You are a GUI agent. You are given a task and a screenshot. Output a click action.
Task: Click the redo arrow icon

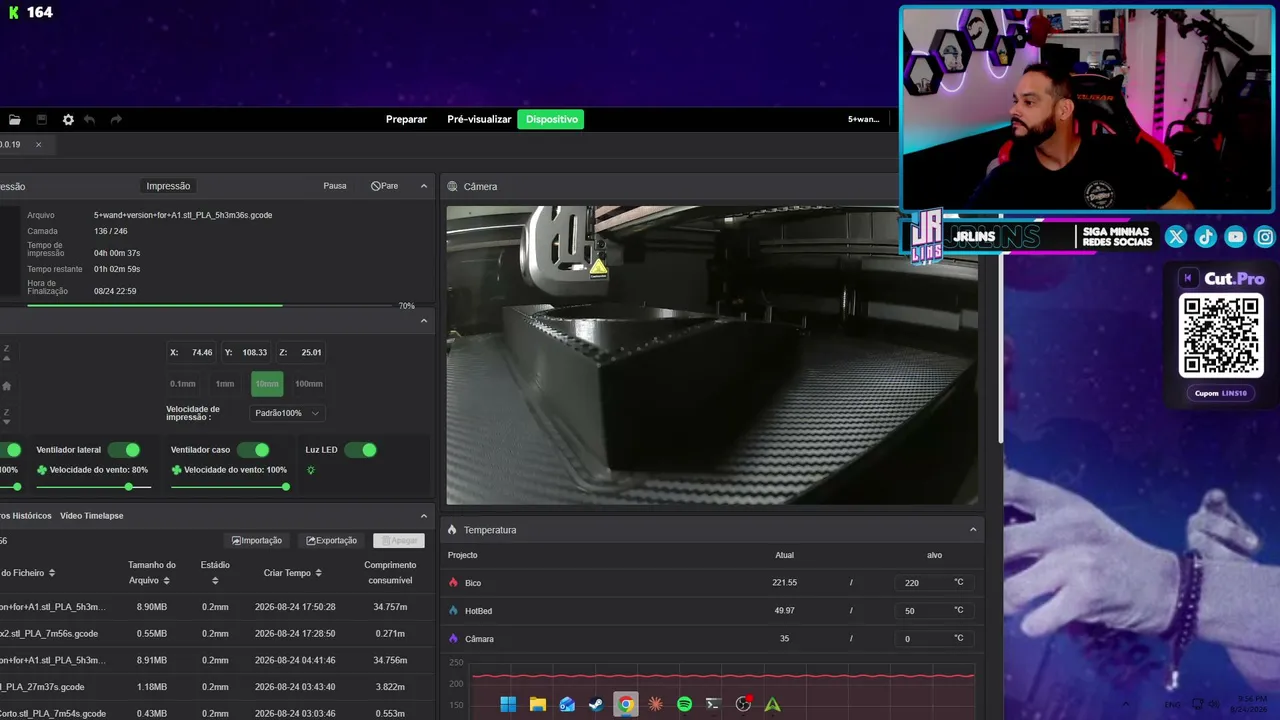(x=116, y=120)
